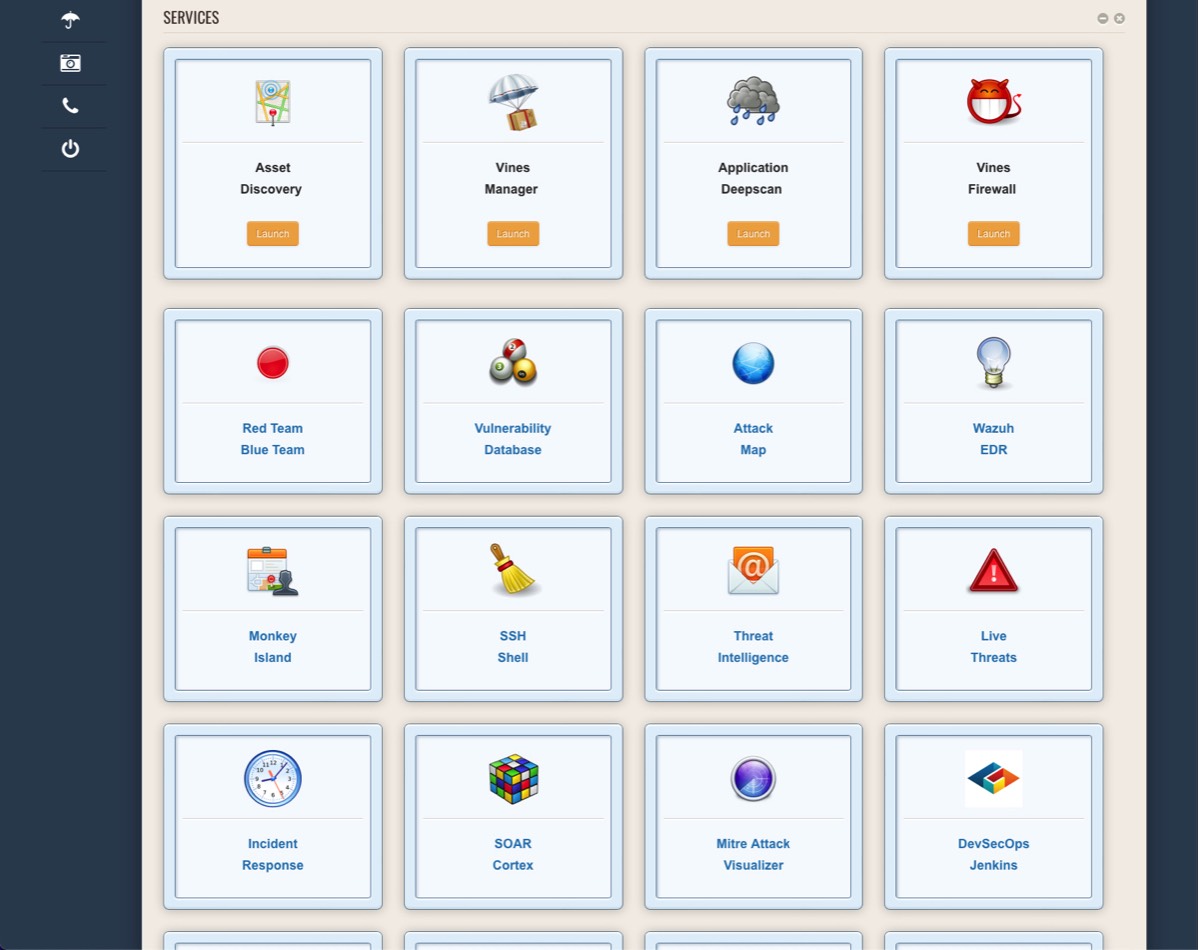The image size is (1198, 950).
Task: Open the Red Team Blue Team red dot icon
Action: [x=273, y=363]
